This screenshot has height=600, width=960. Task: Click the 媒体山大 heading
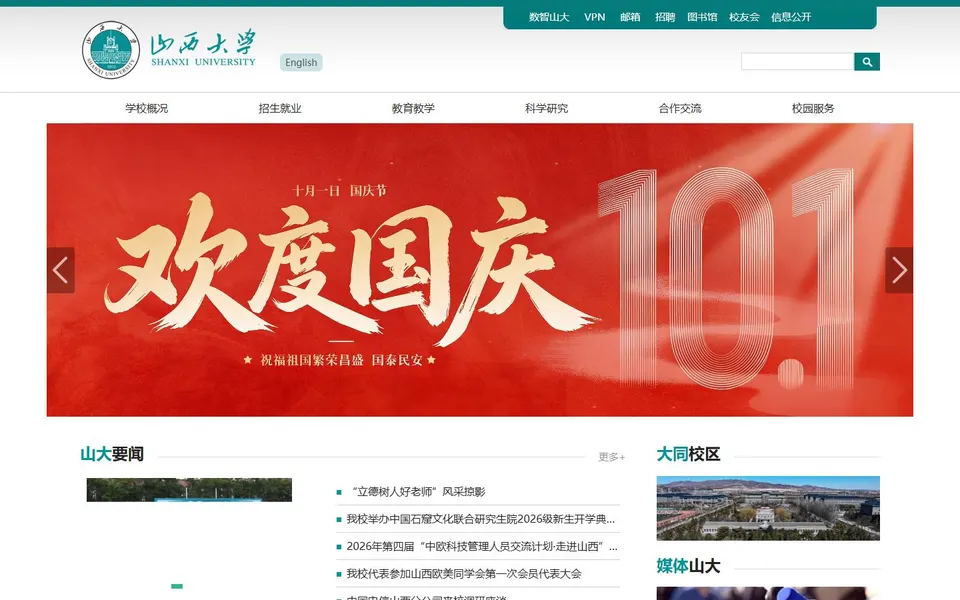tap(688, 566)
